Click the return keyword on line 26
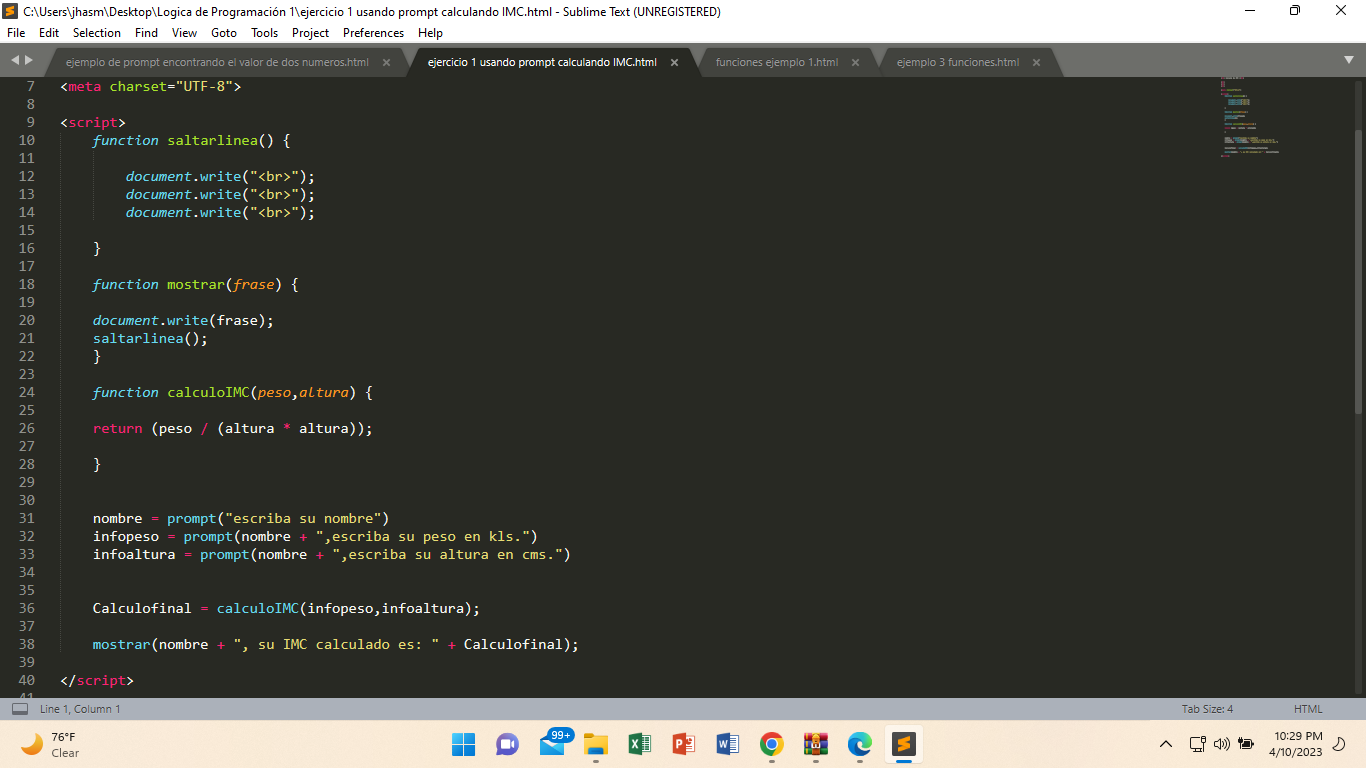1366x768 pixels. pyautogui.click(x=118, y=428)
